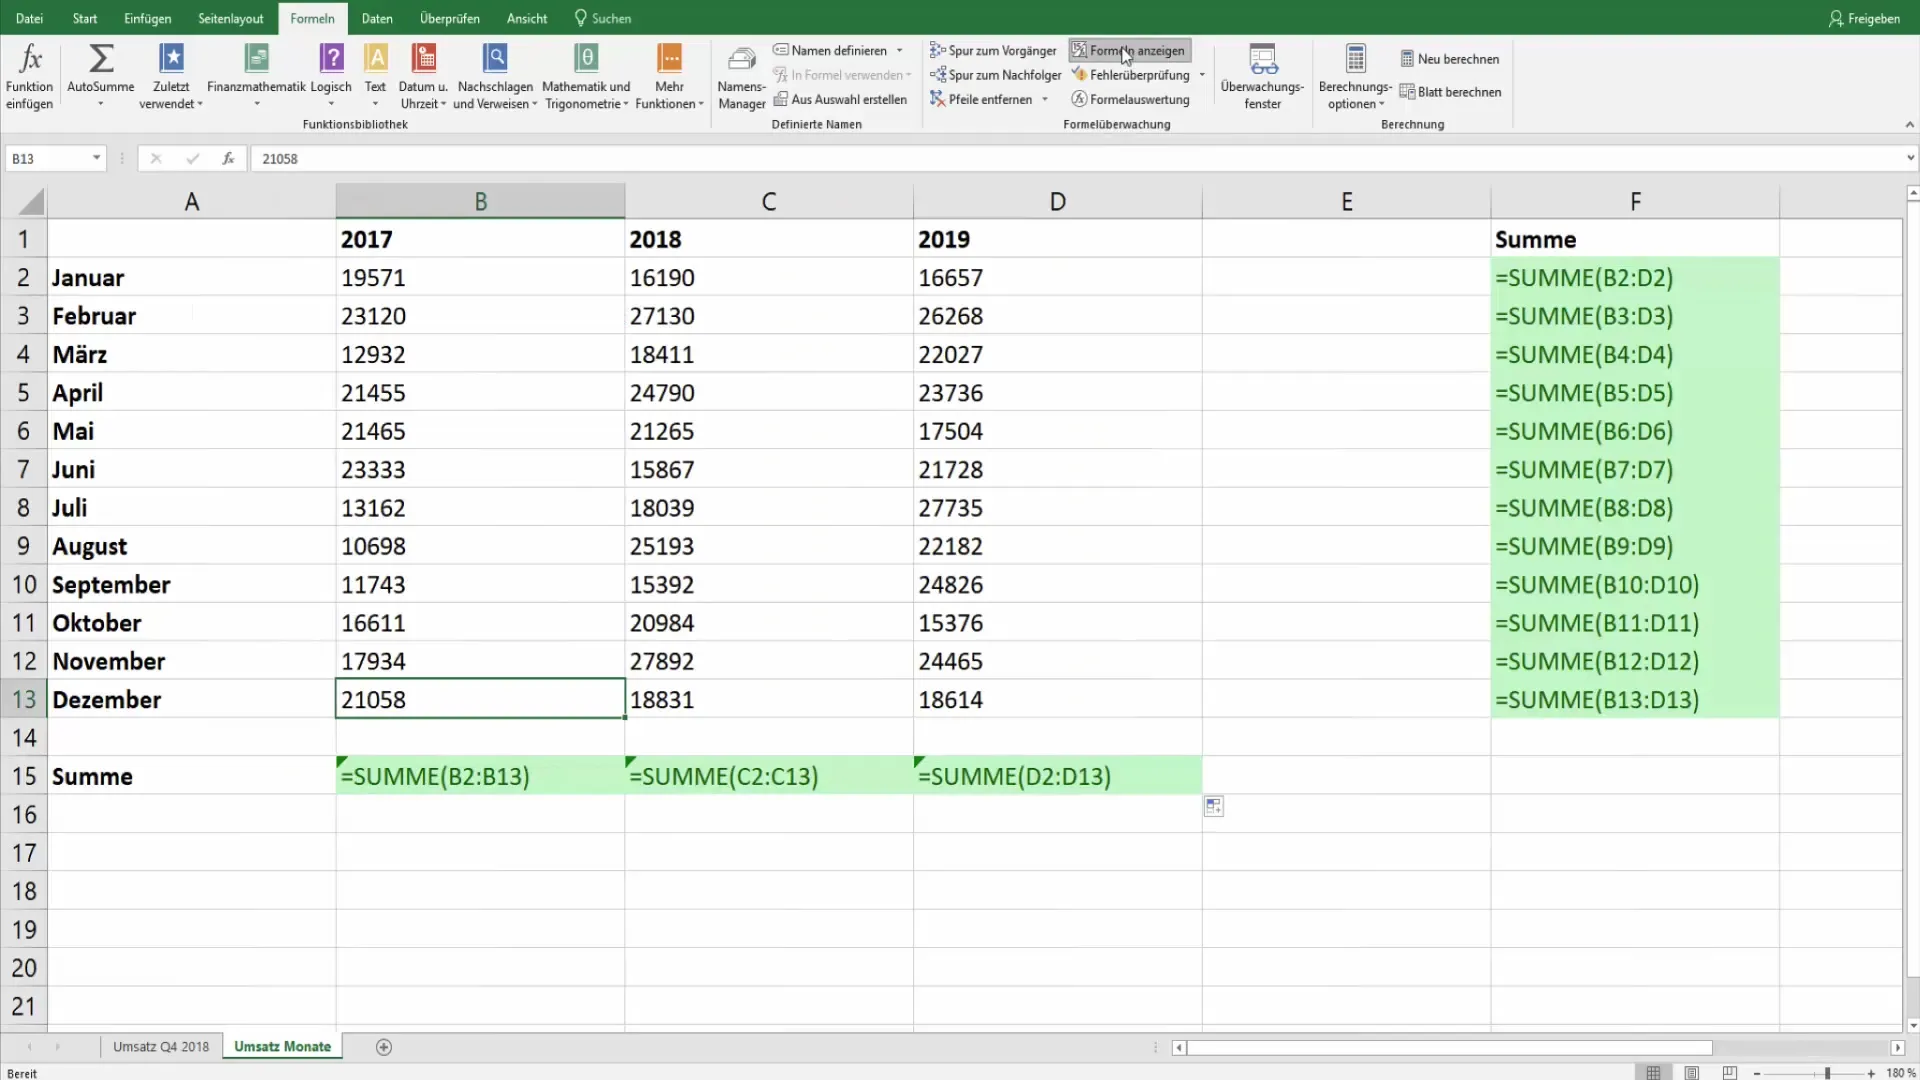This screenshot has width=1920, height=1080.
Task: Click the zoom in plus button
Action: click(1871, 1073)
